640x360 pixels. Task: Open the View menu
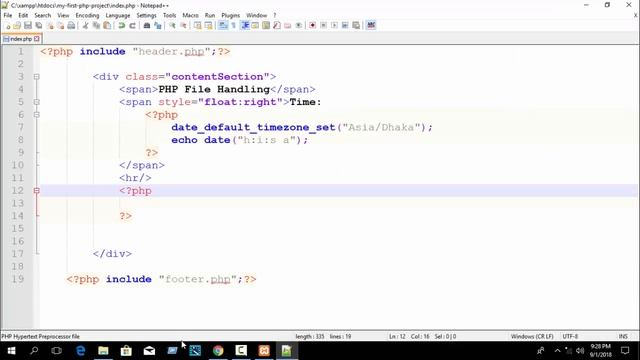(63, 16)
